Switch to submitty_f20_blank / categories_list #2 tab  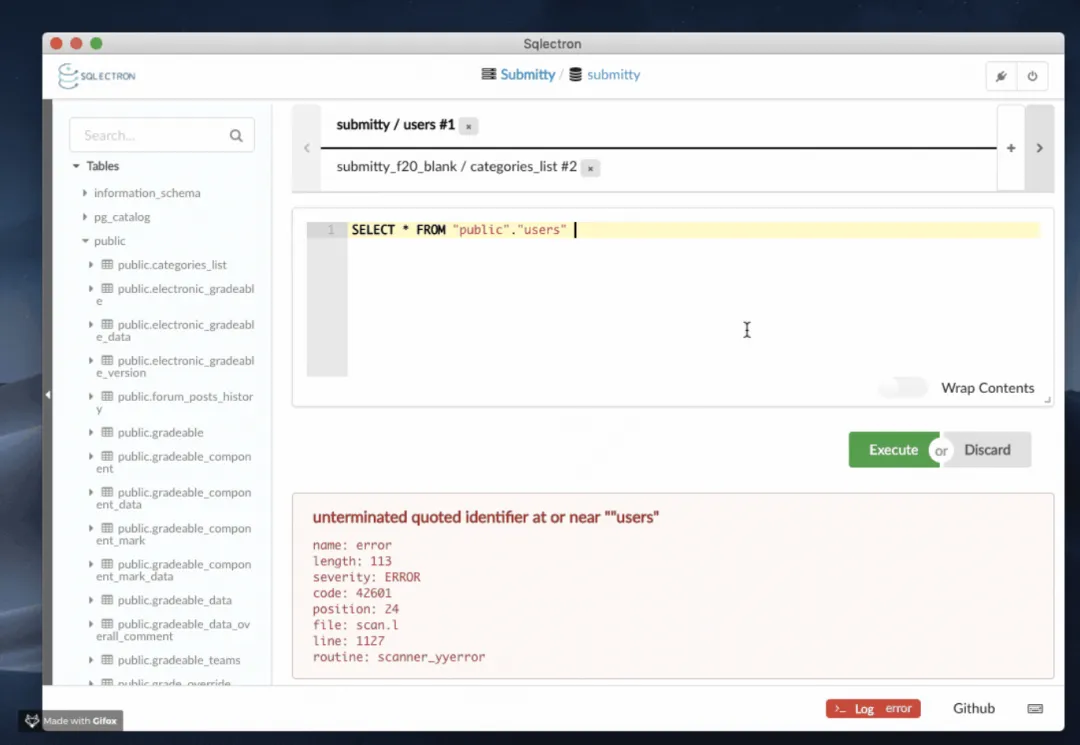(x=456, y=167)
